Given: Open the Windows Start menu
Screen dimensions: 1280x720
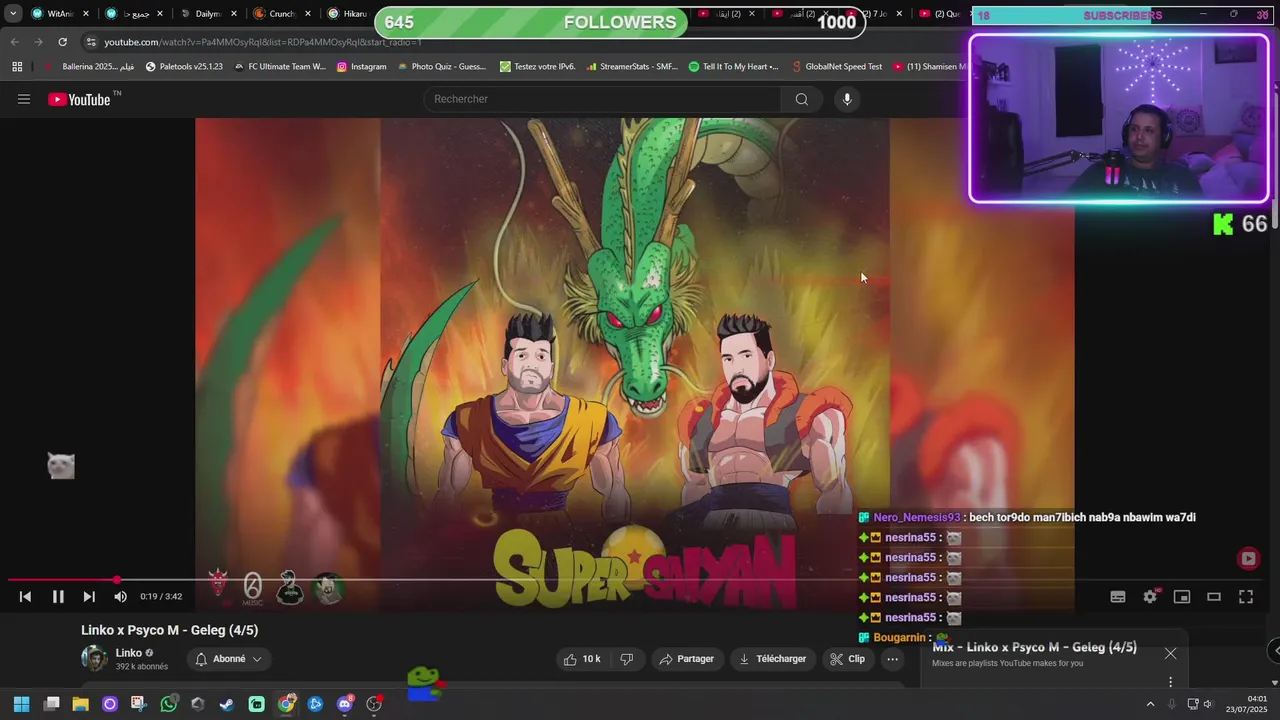Looking at the screenshot, I should 21,704.
